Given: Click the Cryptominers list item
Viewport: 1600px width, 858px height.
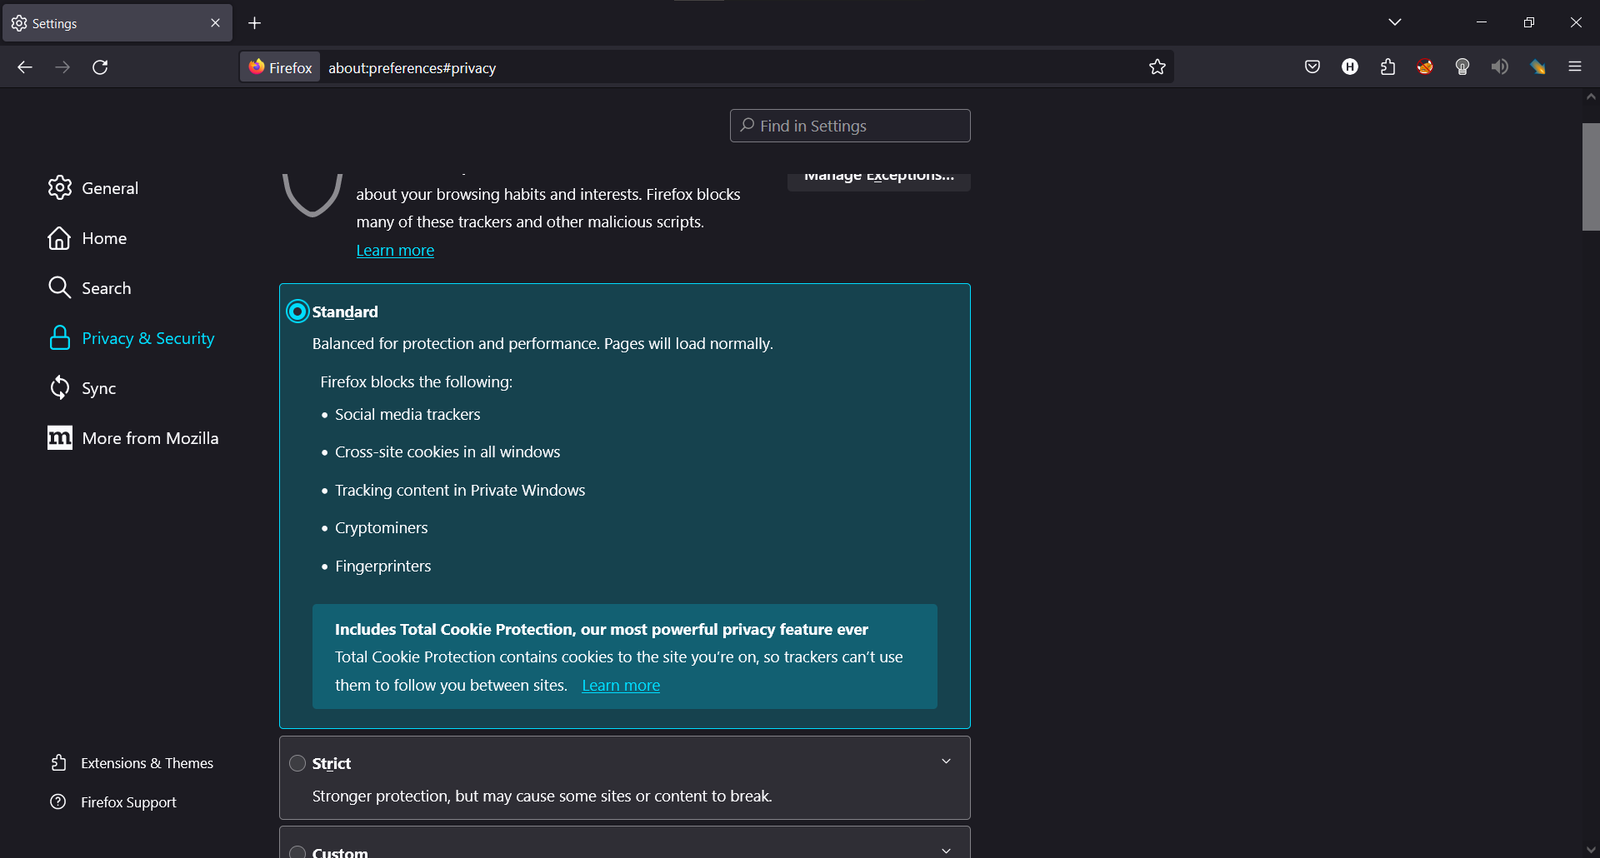Looking at the screenshot, I should point(381,528).
